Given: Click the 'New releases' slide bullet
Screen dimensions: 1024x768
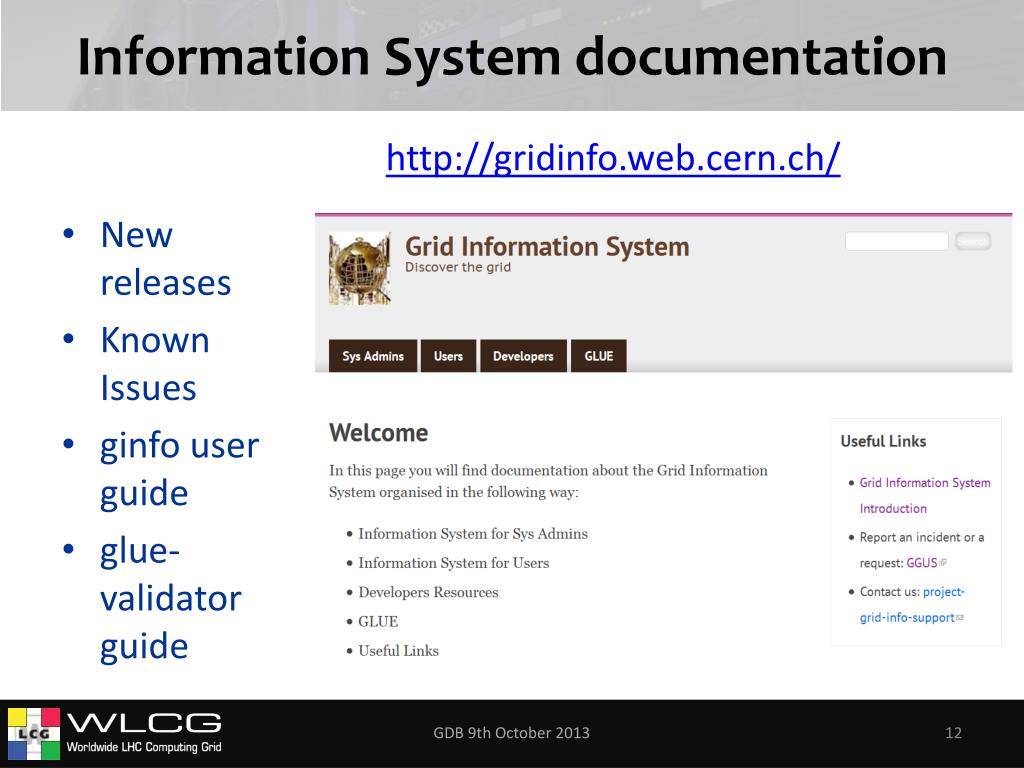Looking at the screenshot, I should tap(166, 259).
